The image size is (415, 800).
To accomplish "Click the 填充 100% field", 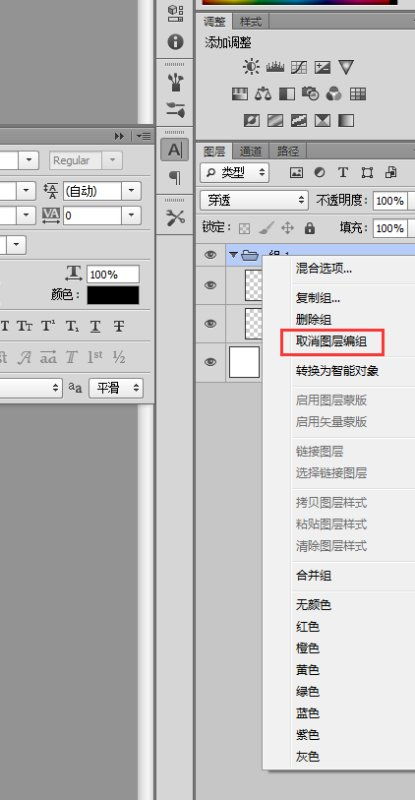I will pyautogui.click(x=390, y=228).
